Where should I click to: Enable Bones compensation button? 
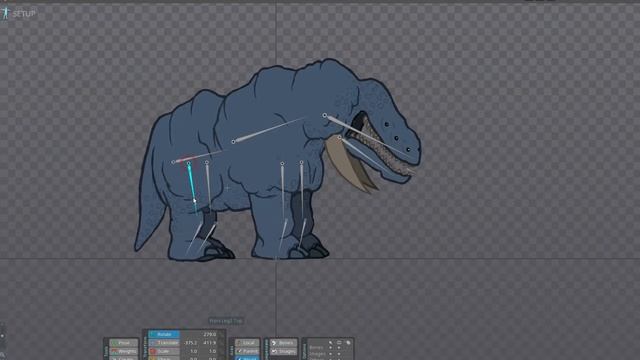click(x=283, y=343)
